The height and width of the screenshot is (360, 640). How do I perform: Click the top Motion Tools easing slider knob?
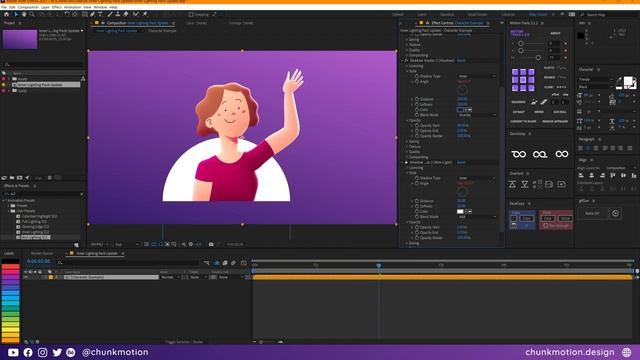521,43
